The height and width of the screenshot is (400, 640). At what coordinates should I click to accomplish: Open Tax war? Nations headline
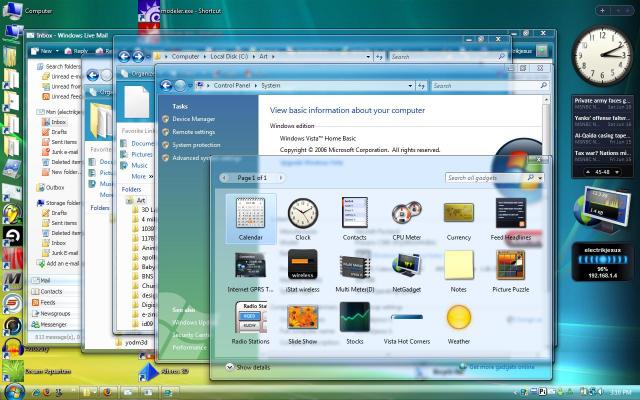(602, 156)
